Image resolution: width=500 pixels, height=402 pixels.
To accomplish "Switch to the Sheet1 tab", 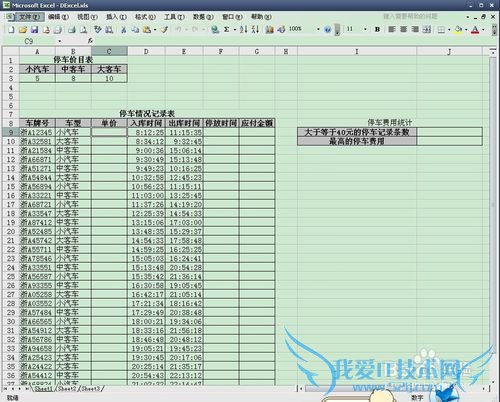I will (44, 389).
